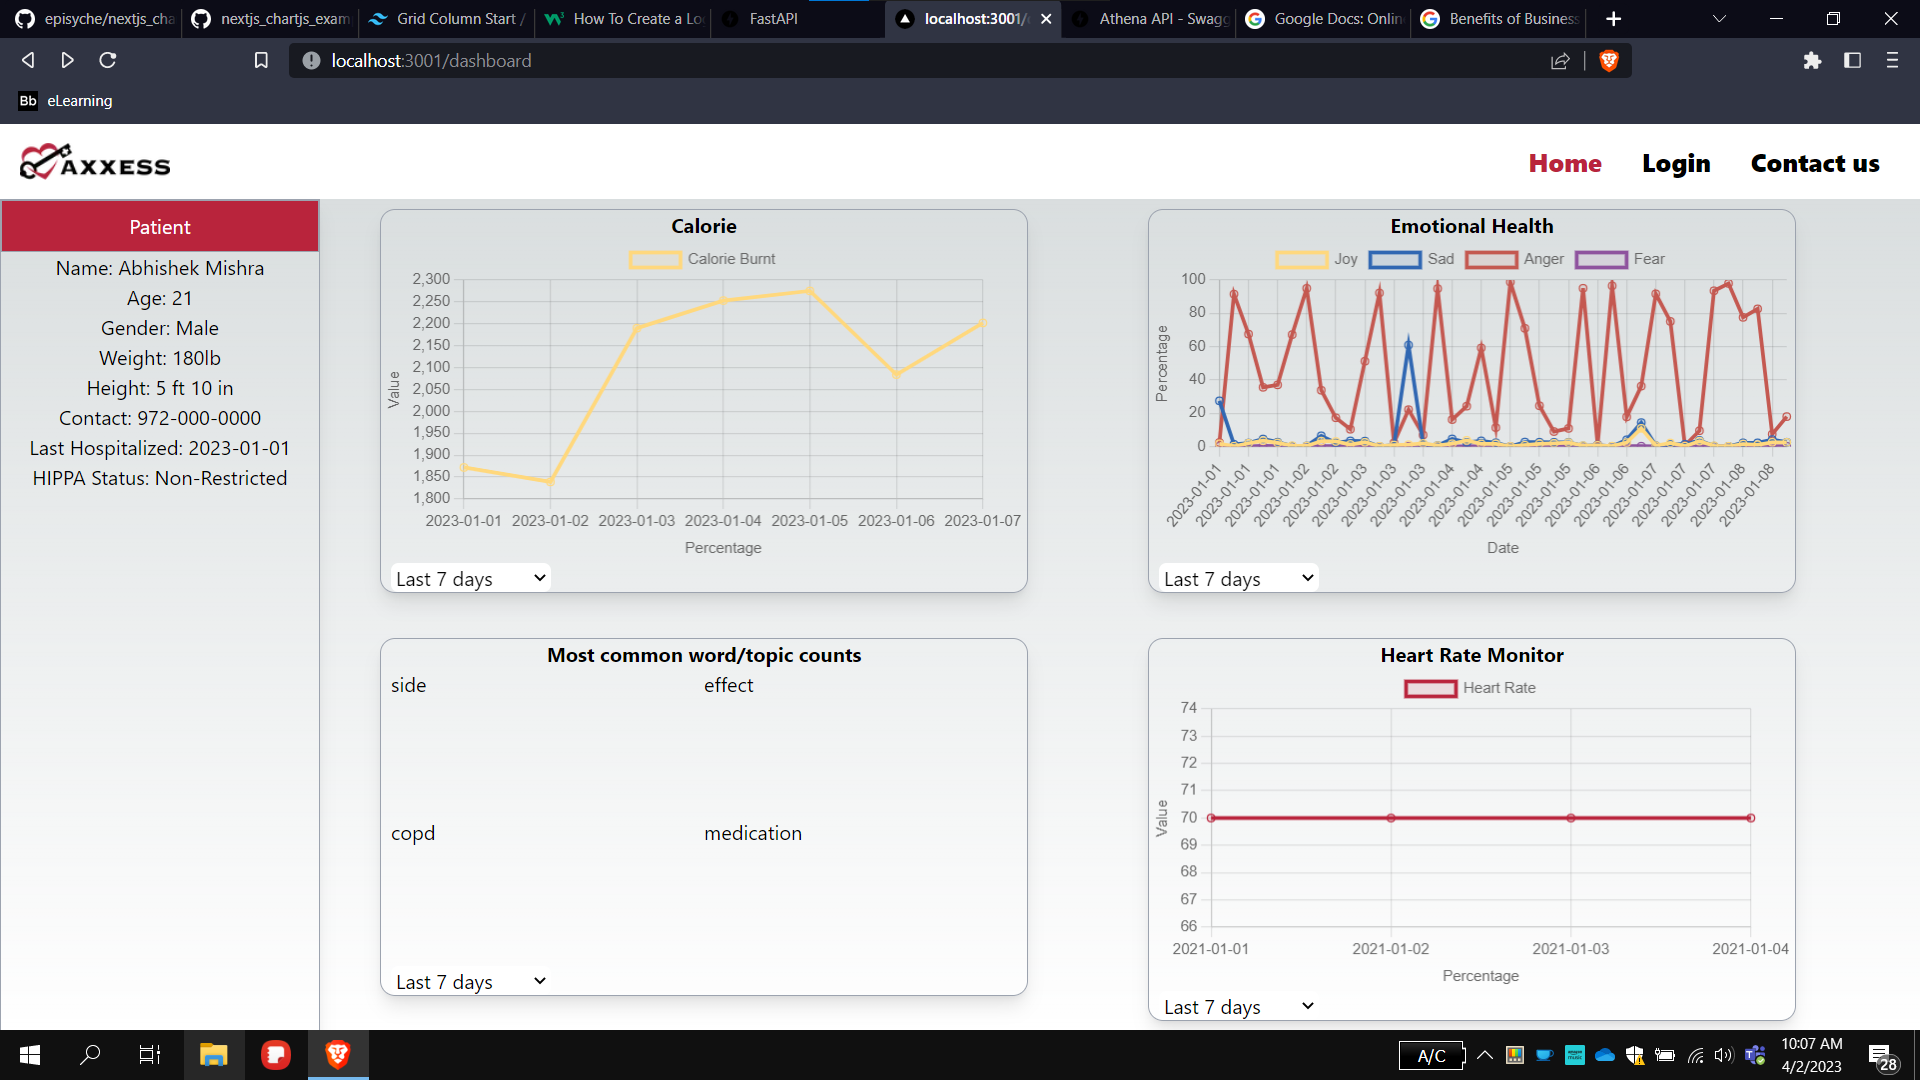Expand Emotional Health Last 7 days dropdown
Viewport: 1920px width, 1080px height.
coord(1238,578)
